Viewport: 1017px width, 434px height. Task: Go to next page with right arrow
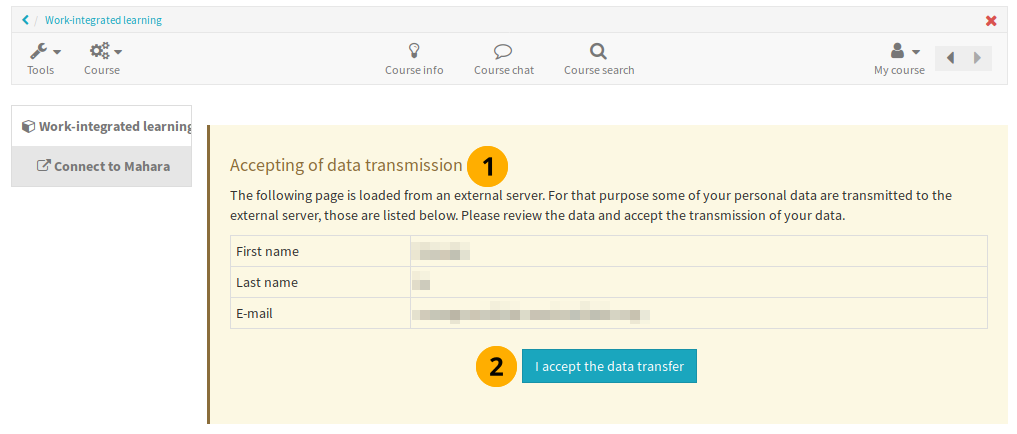tap(977, 59)
